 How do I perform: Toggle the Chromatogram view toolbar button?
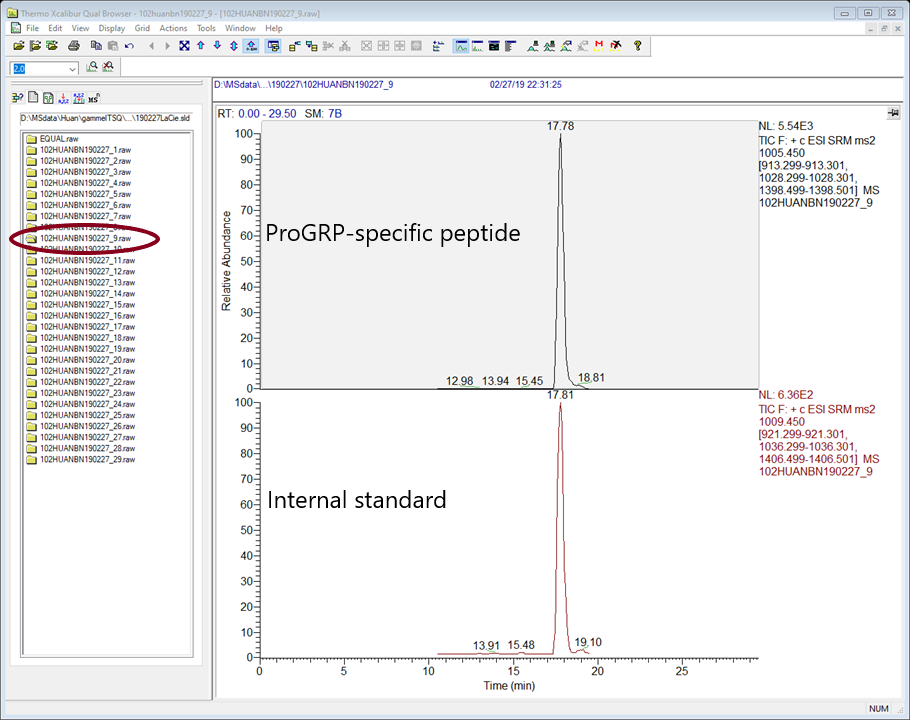click(x=461, y=46)
